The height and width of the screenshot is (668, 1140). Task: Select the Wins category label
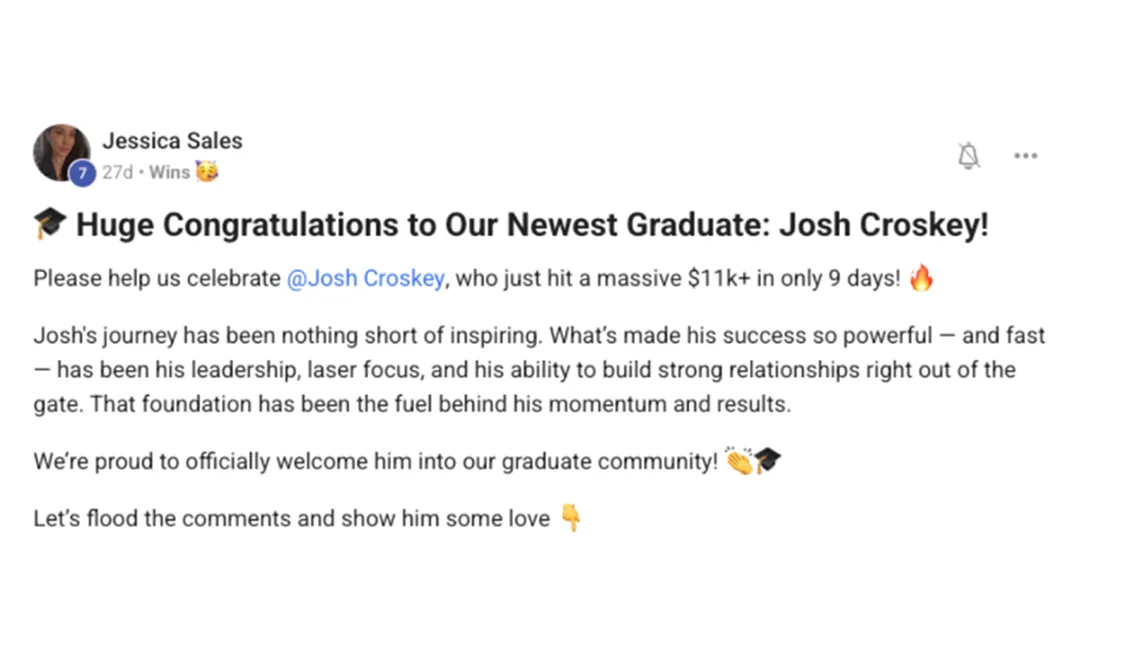pyautogui.click(x=169, y=172)
